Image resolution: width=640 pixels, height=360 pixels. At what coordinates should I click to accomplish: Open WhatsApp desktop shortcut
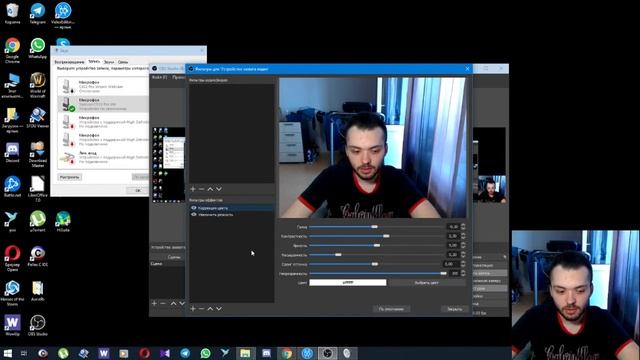[x=38, y=49]
